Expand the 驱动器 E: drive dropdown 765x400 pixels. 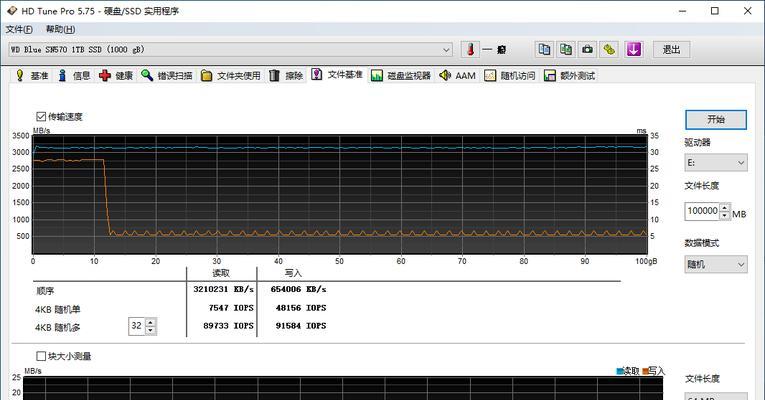[716, 162]
